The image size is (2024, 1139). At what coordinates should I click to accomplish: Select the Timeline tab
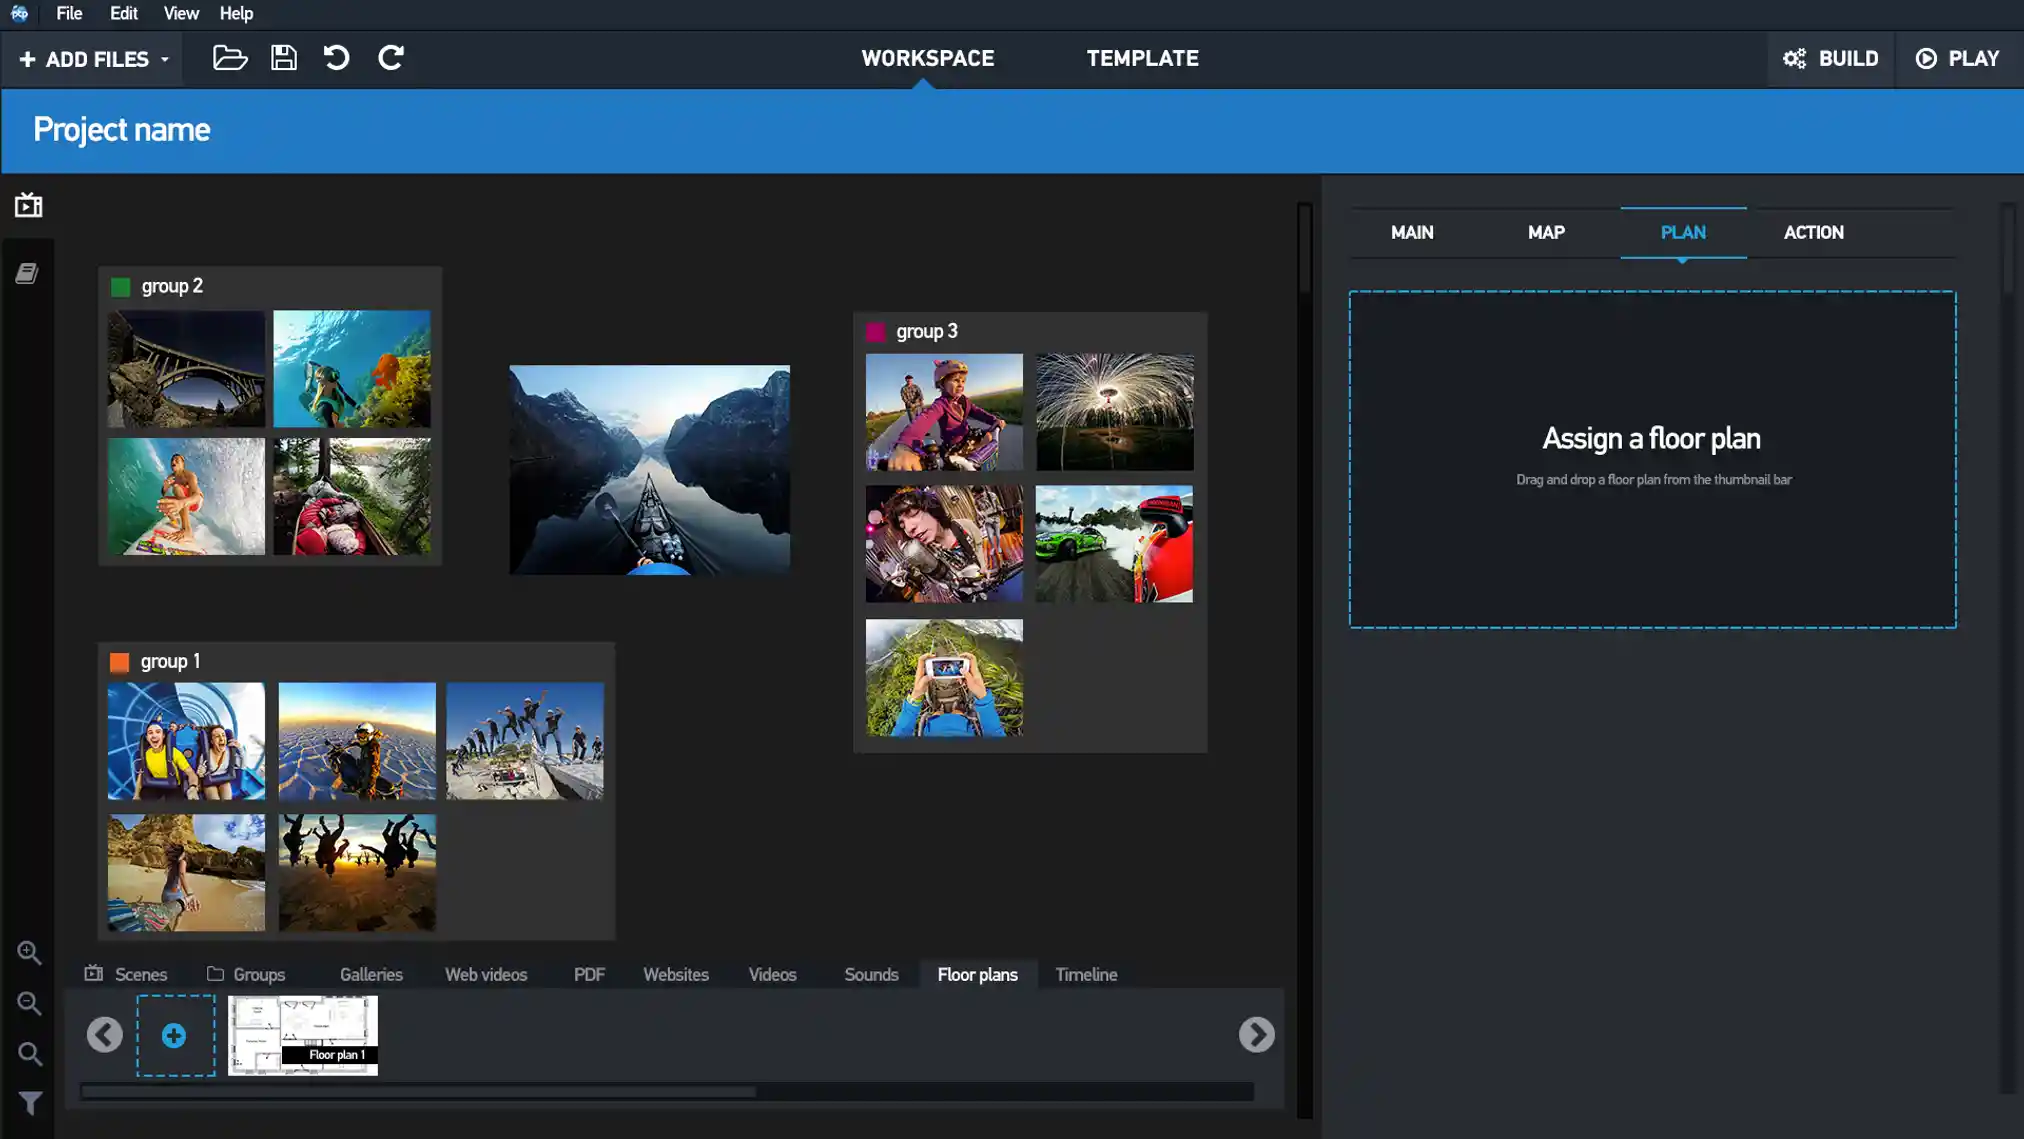click(1087, 974)
